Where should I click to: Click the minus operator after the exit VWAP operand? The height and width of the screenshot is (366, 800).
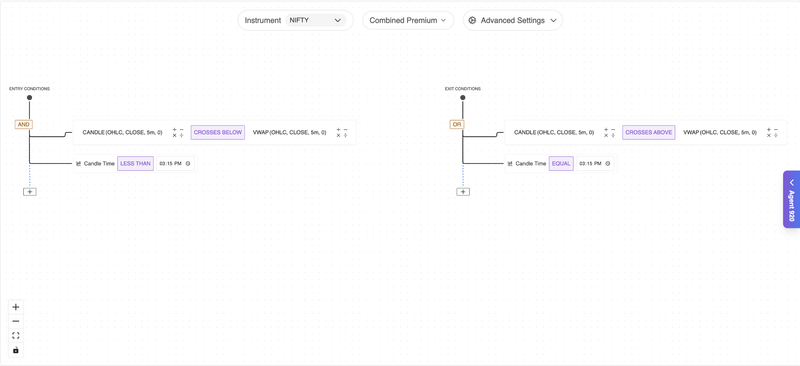point(776,130)
